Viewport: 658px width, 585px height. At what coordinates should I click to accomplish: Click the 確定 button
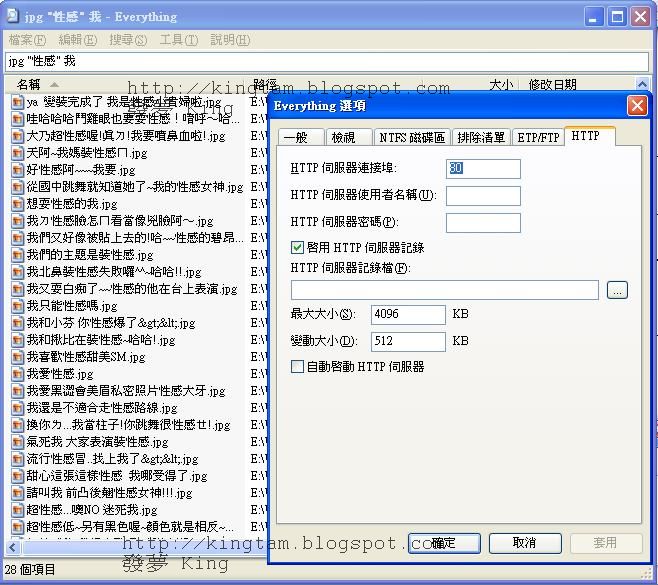(x=444, y=543)
